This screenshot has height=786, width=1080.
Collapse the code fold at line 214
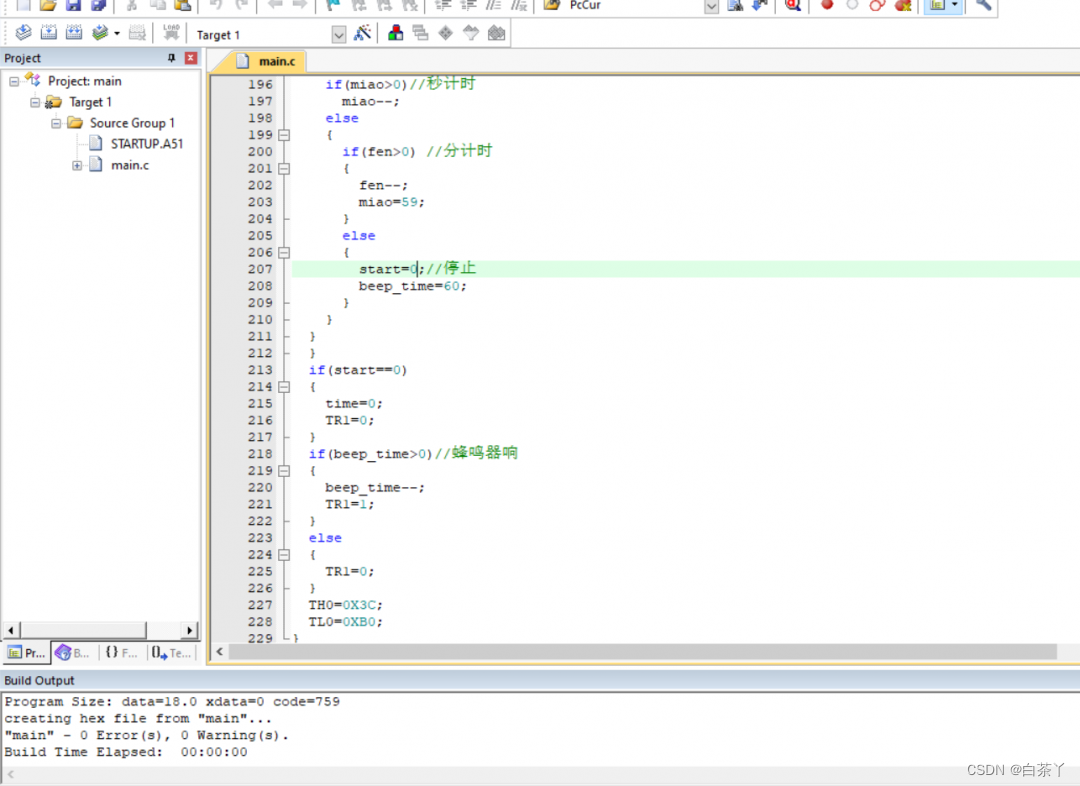pos(284,387)
